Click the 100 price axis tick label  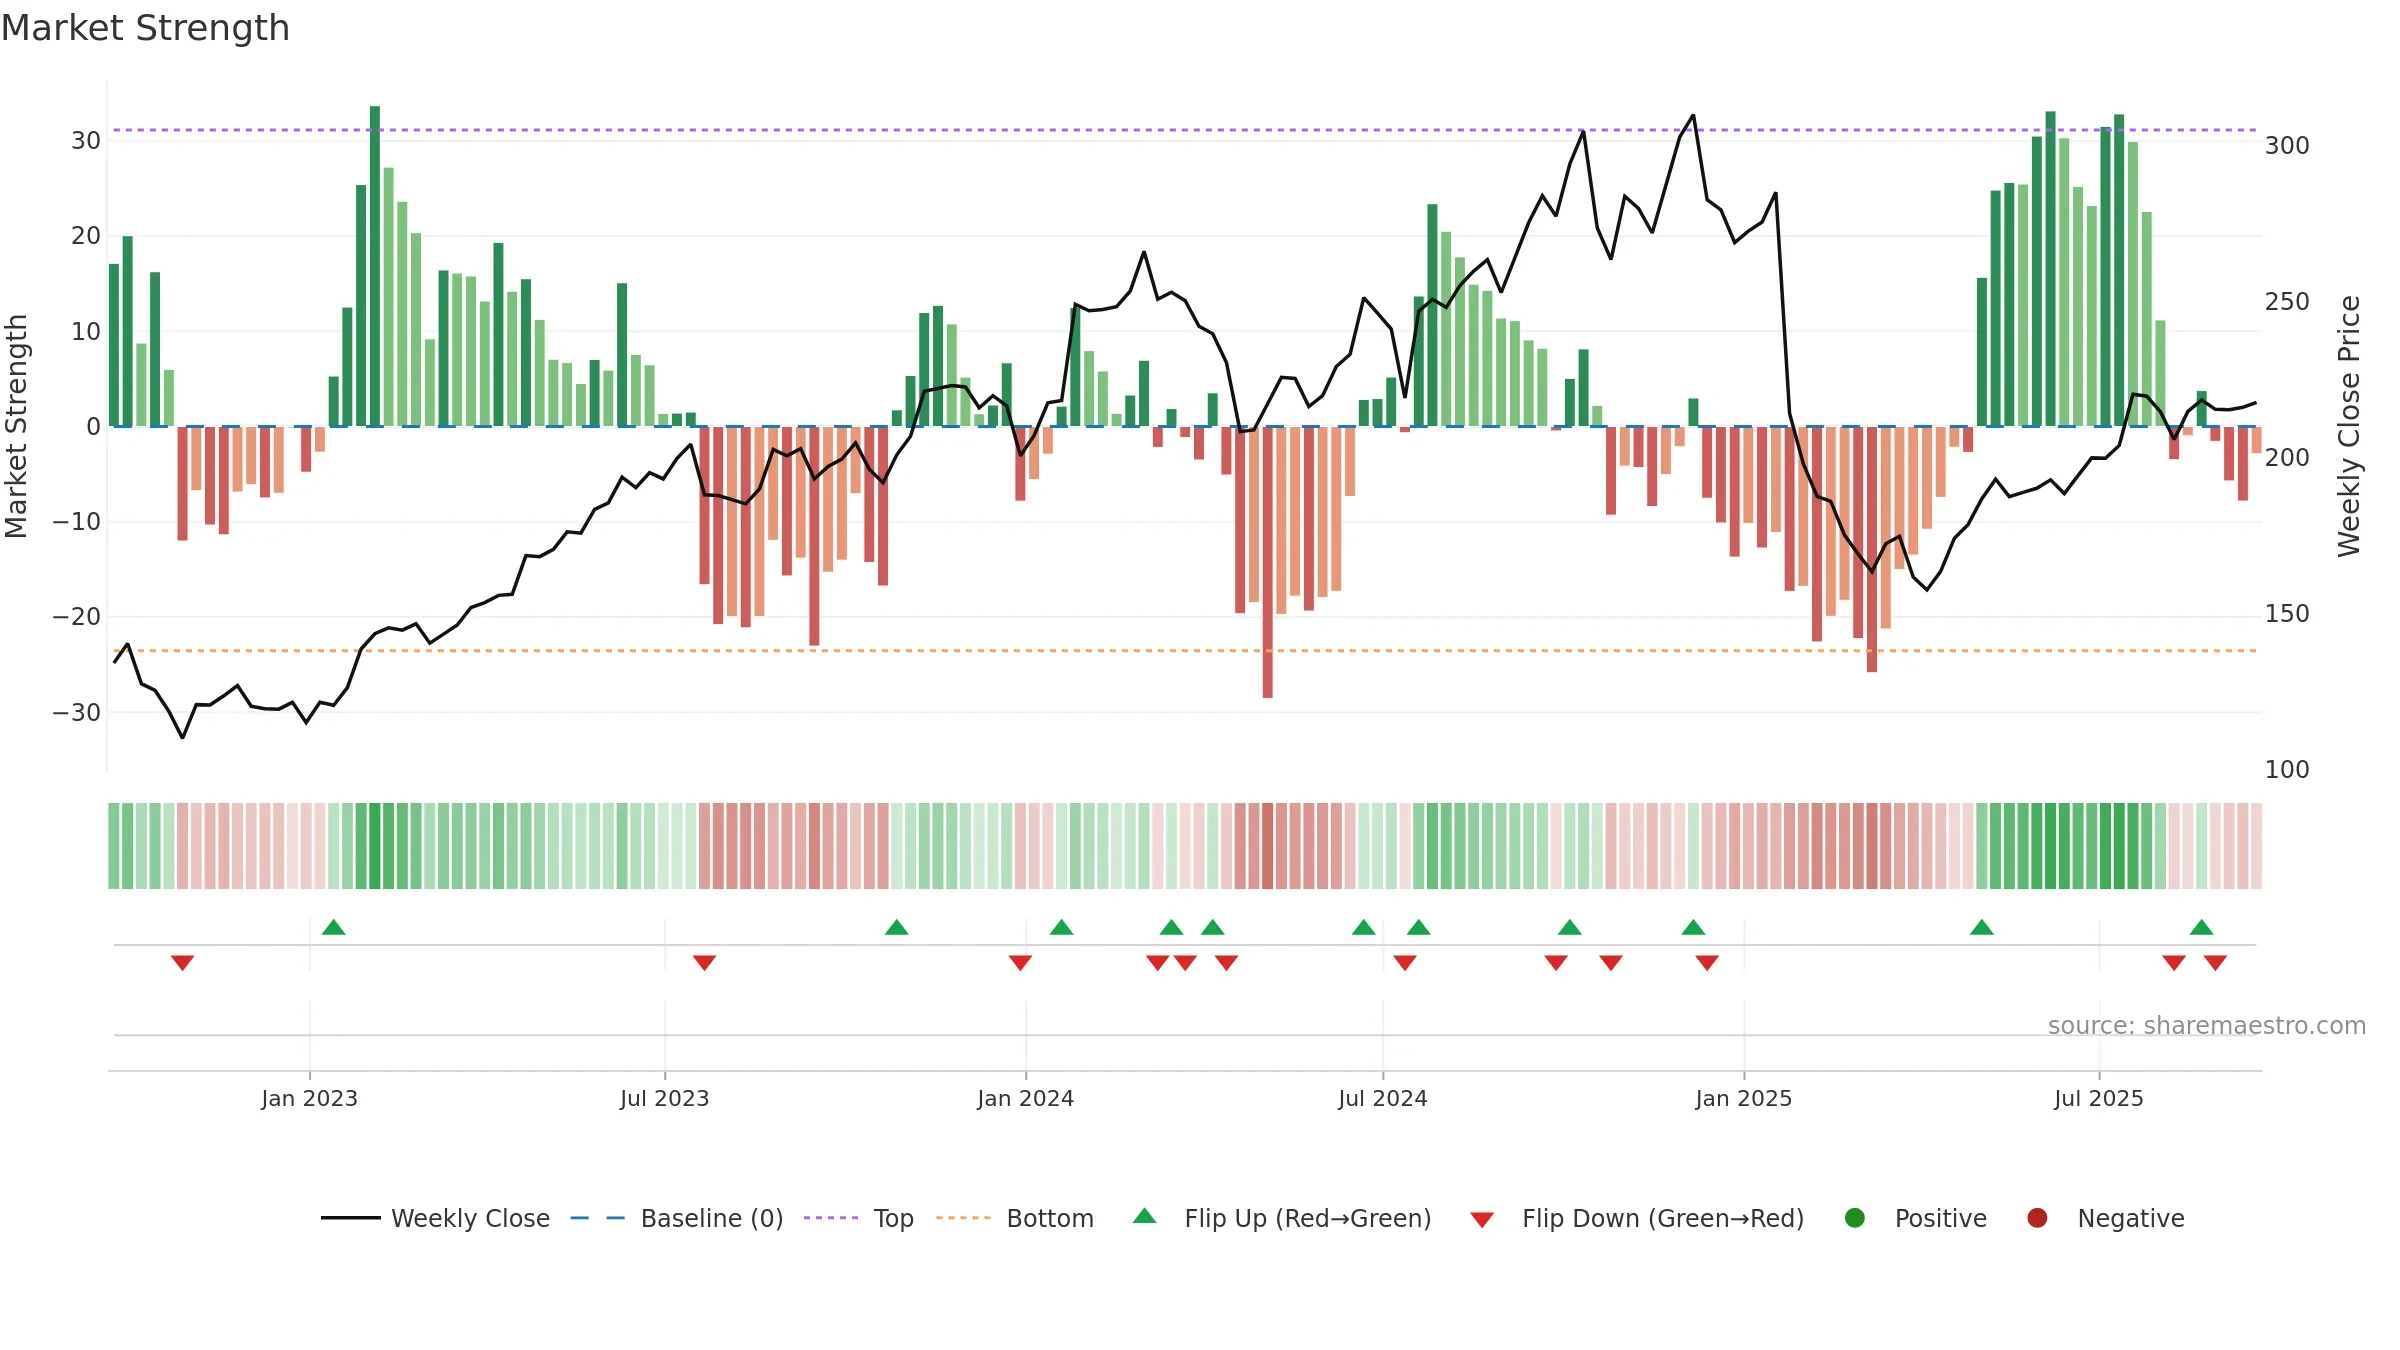[x=2287, y=769]
